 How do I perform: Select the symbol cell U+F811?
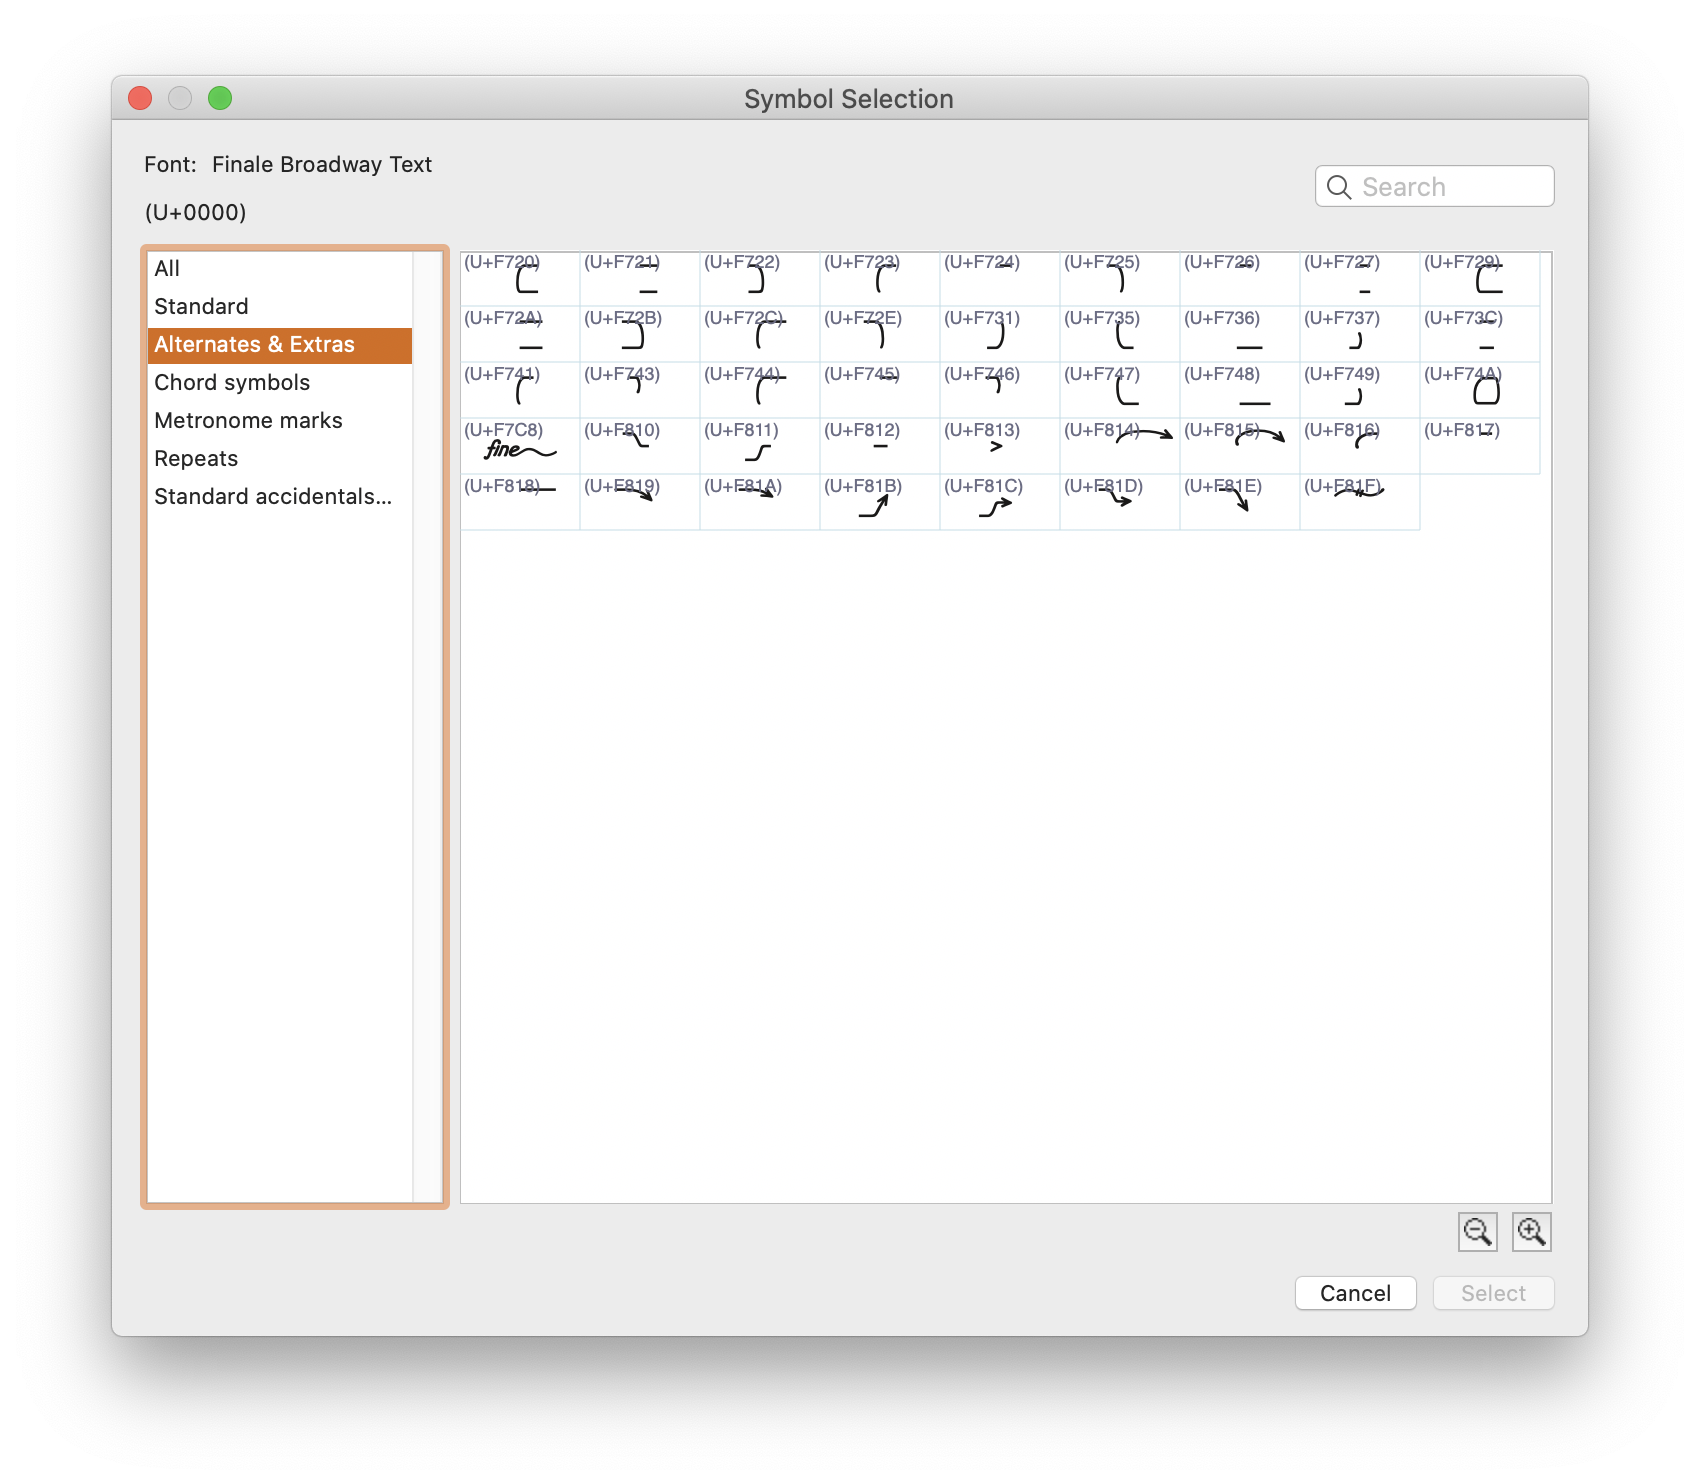pyautogui.click(x=759, y=446)
